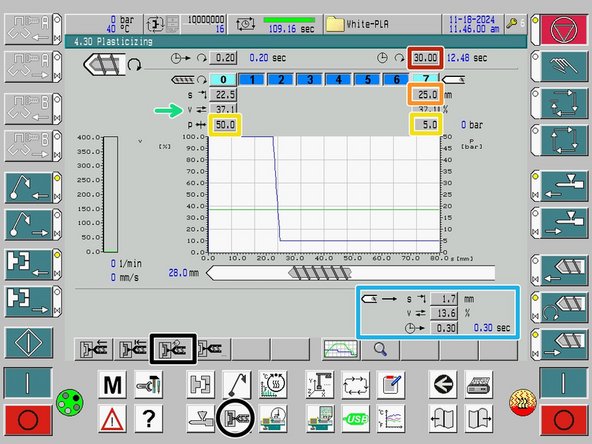
Task: Open the machine with clock icon
Action: (x=273, y=419)
